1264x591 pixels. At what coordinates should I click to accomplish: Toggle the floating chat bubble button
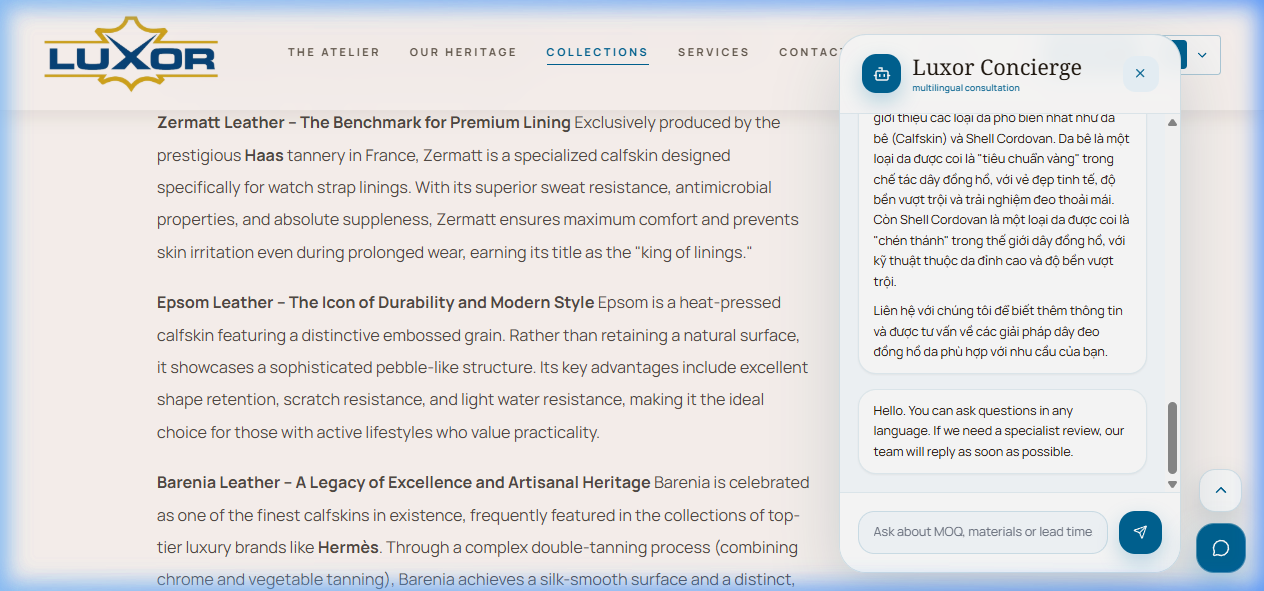tap(1221, 548)
